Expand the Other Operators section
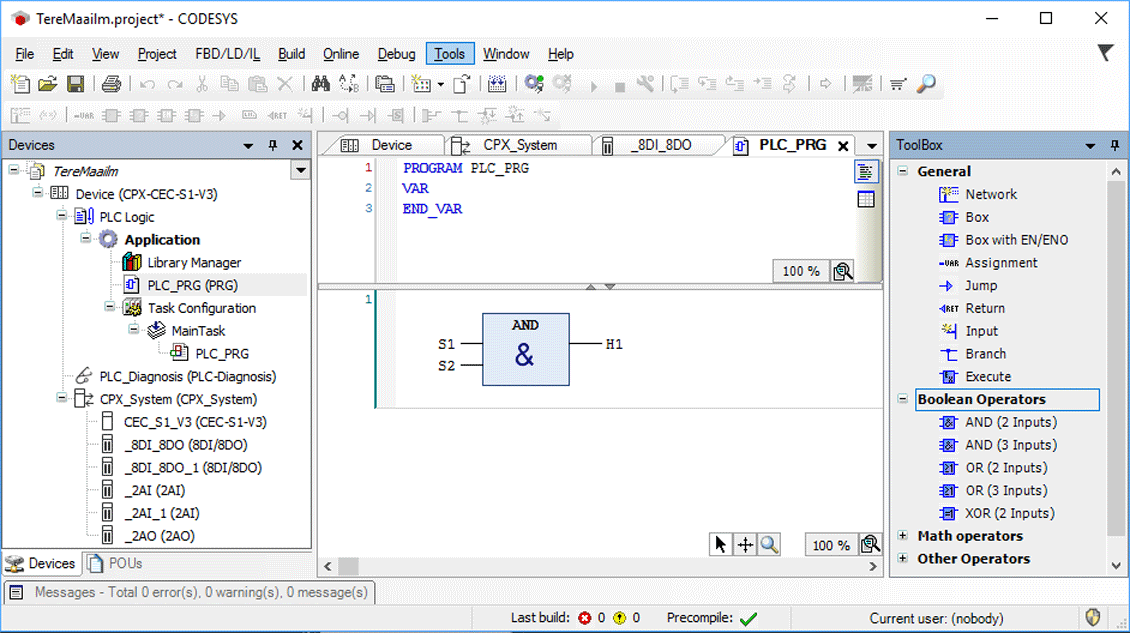 (x=902, y=558)
